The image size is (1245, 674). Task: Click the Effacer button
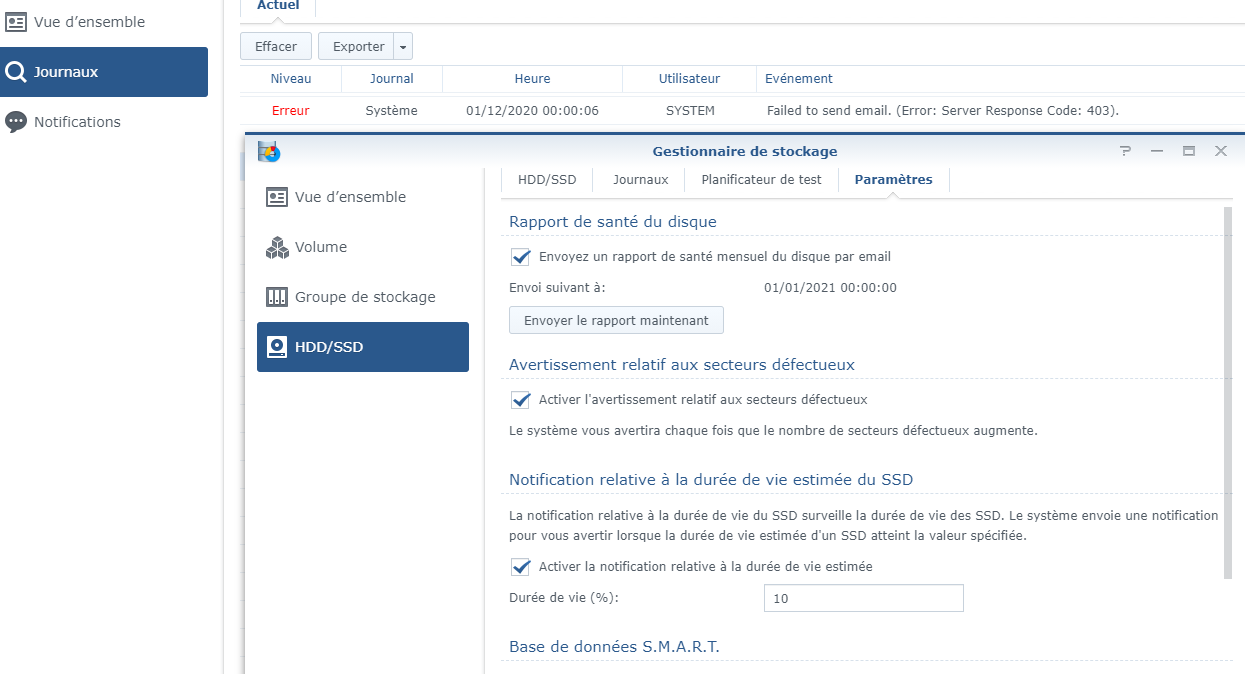click(276, 47)
